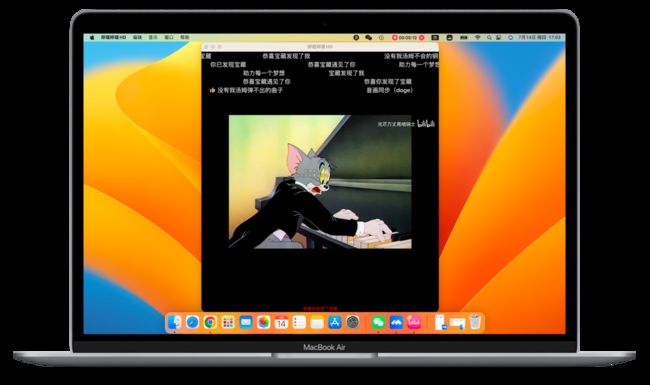Open the 显示 menu

153,37
